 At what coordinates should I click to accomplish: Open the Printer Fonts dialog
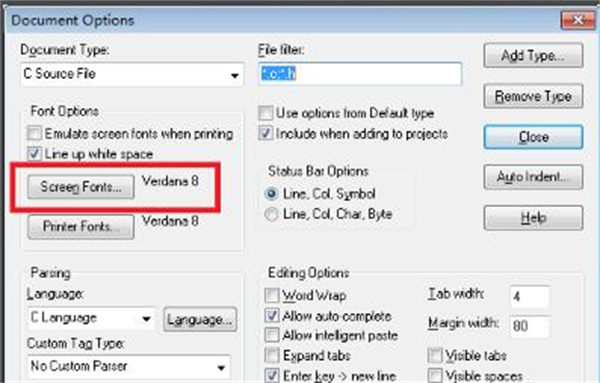81,227
